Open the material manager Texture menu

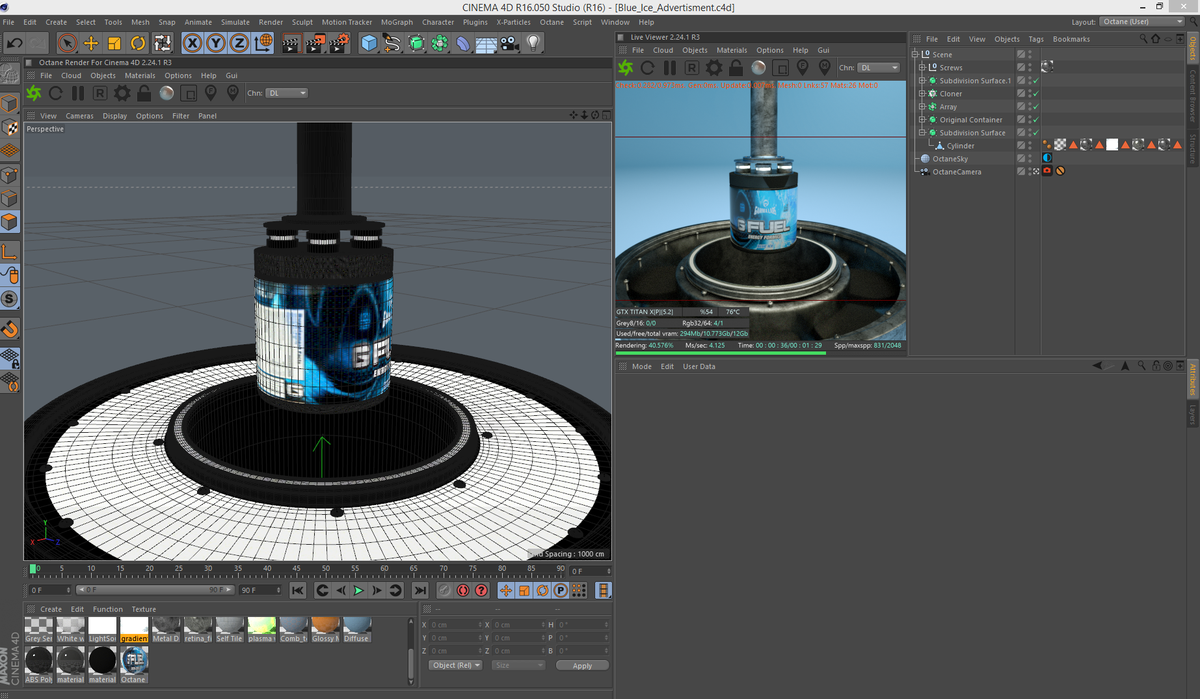pyautogui.click(x=144, y=609)
